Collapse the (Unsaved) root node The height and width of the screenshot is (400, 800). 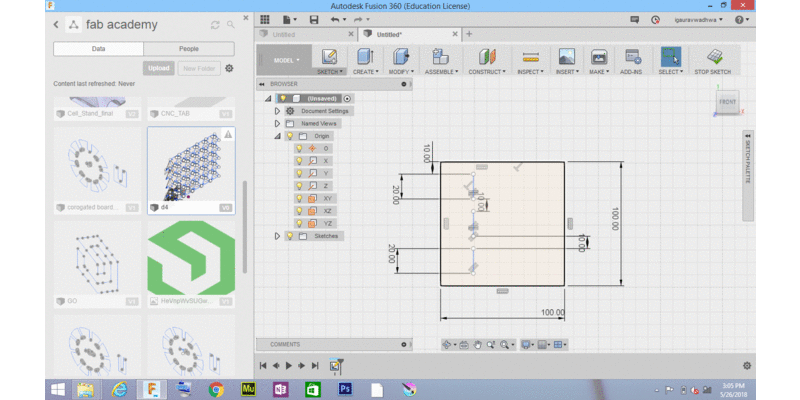pos(268,98)
